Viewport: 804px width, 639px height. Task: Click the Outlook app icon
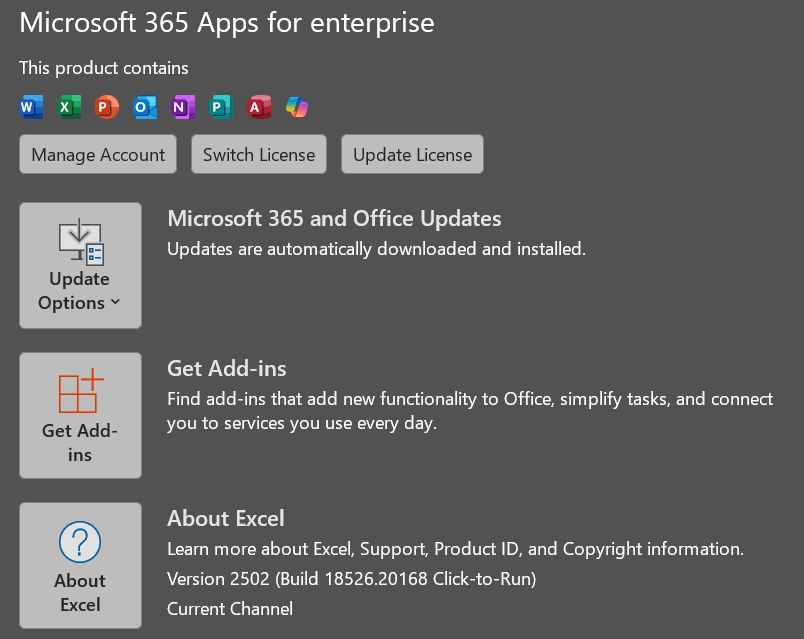click(145, 107)
